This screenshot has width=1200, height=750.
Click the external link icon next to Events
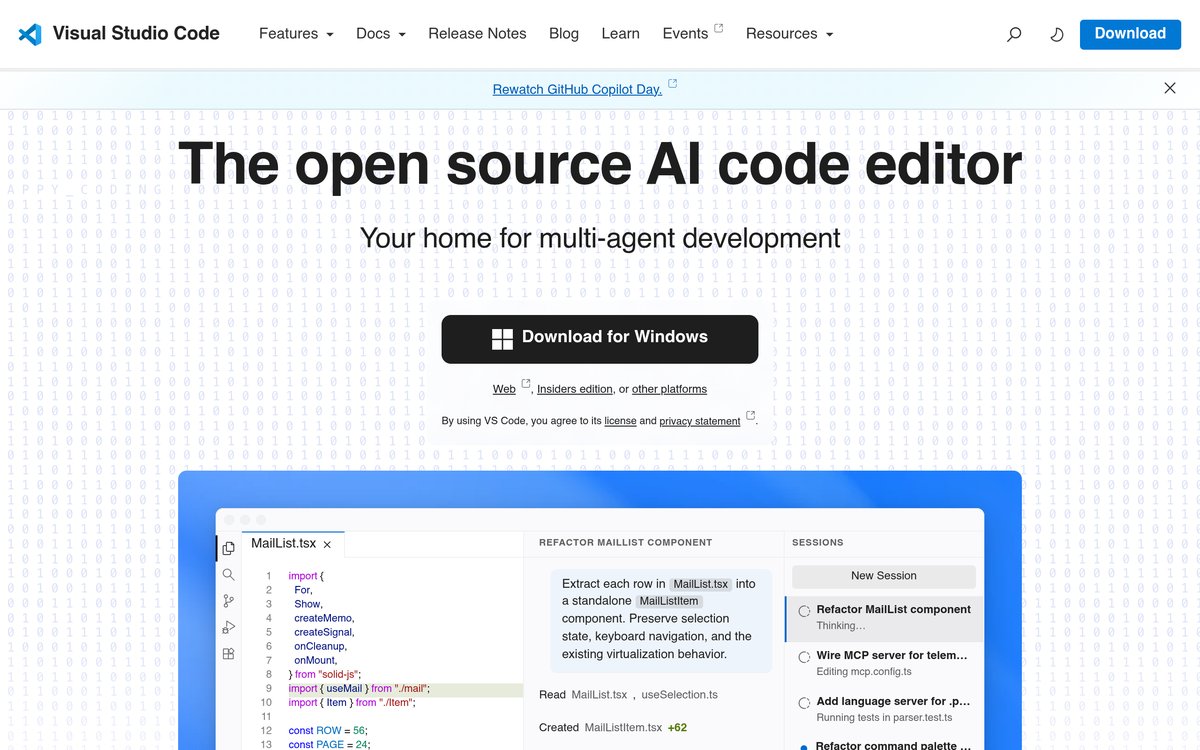(718, 29)
